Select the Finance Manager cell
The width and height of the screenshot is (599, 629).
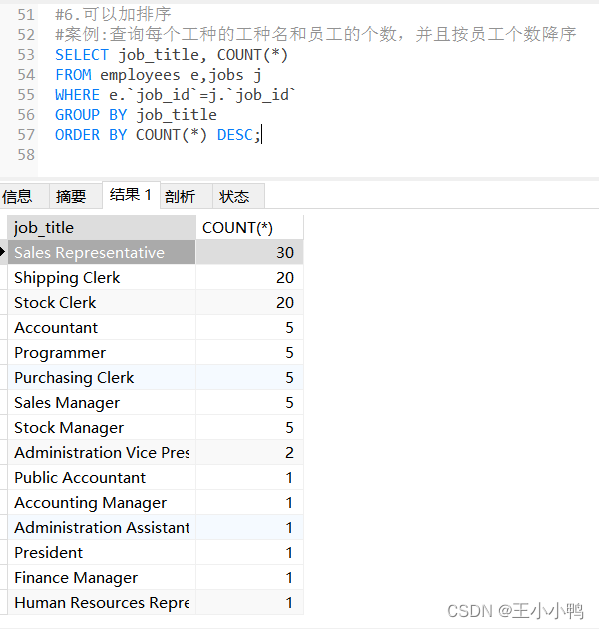point(102,578)
